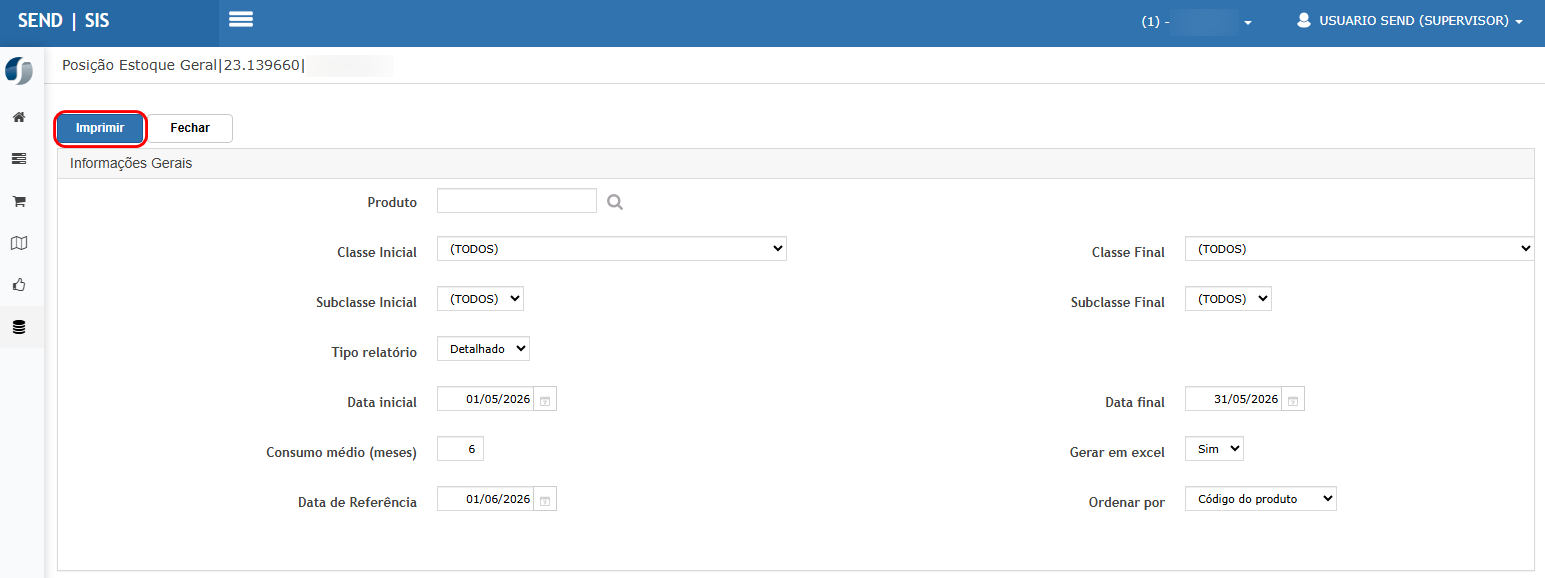Click the SEND | SIS brand link
The image size is (1545, 578).
(64, 20)
